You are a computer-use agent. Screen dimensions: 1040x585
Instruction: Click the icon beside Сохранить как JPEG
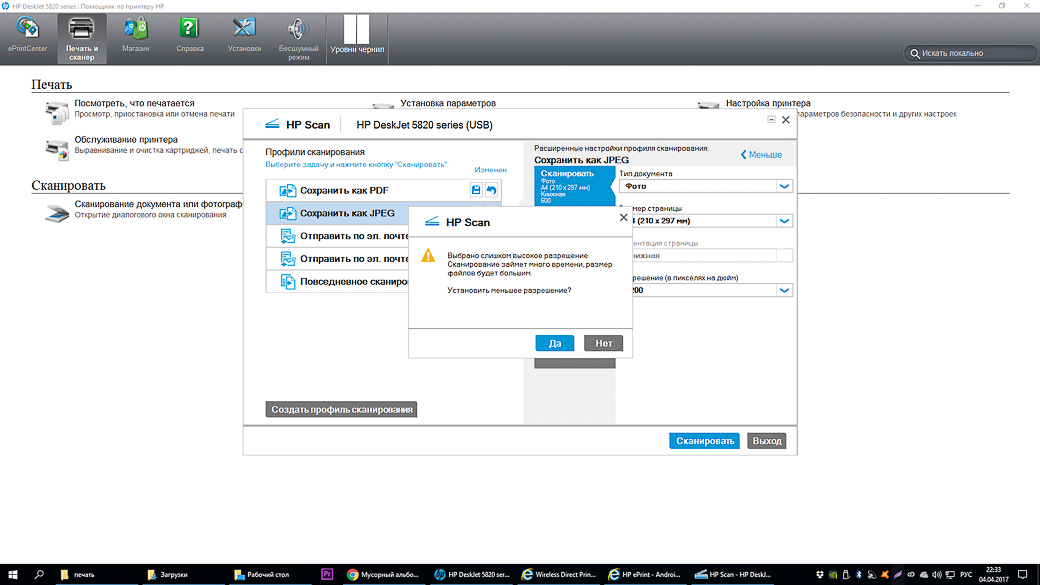[x=287, y=214]
